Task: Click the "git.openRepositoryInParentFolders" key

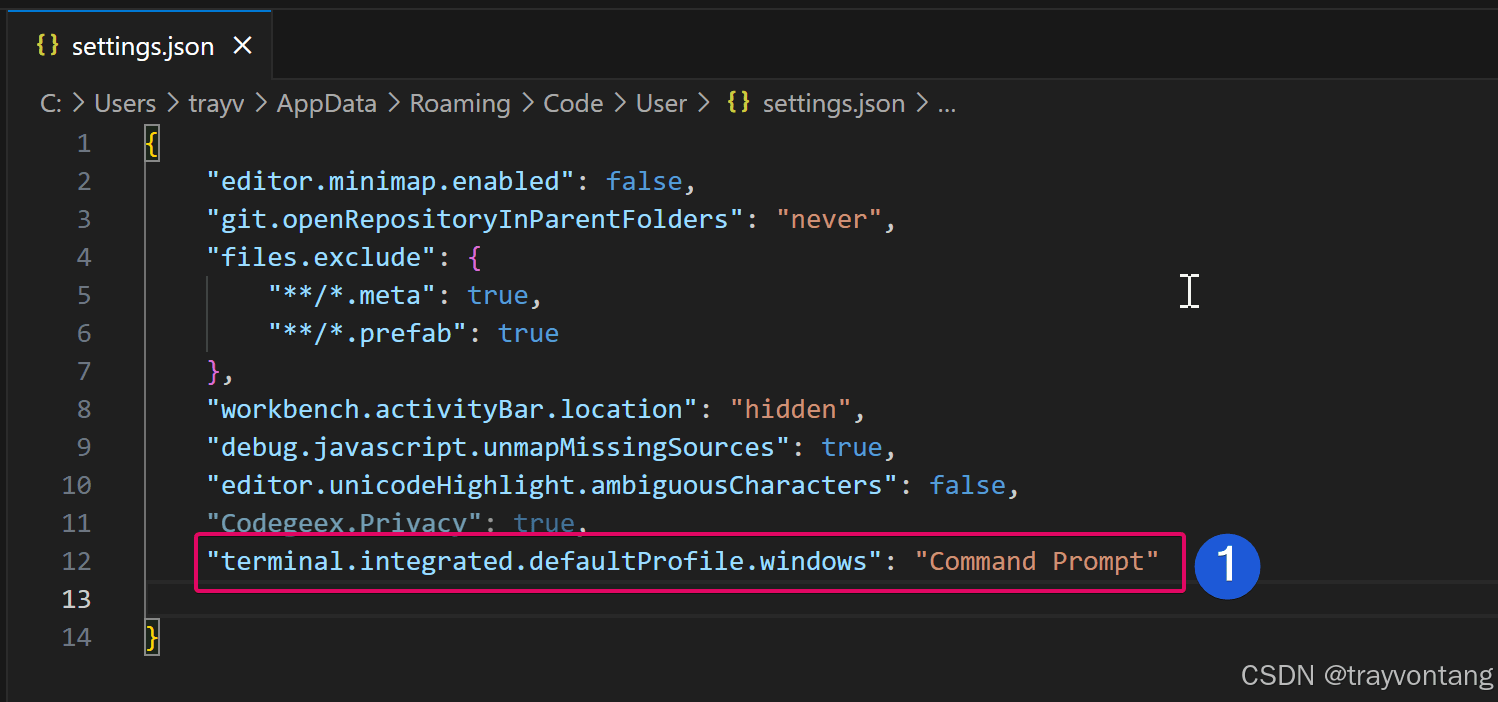Action: [475, 219]
